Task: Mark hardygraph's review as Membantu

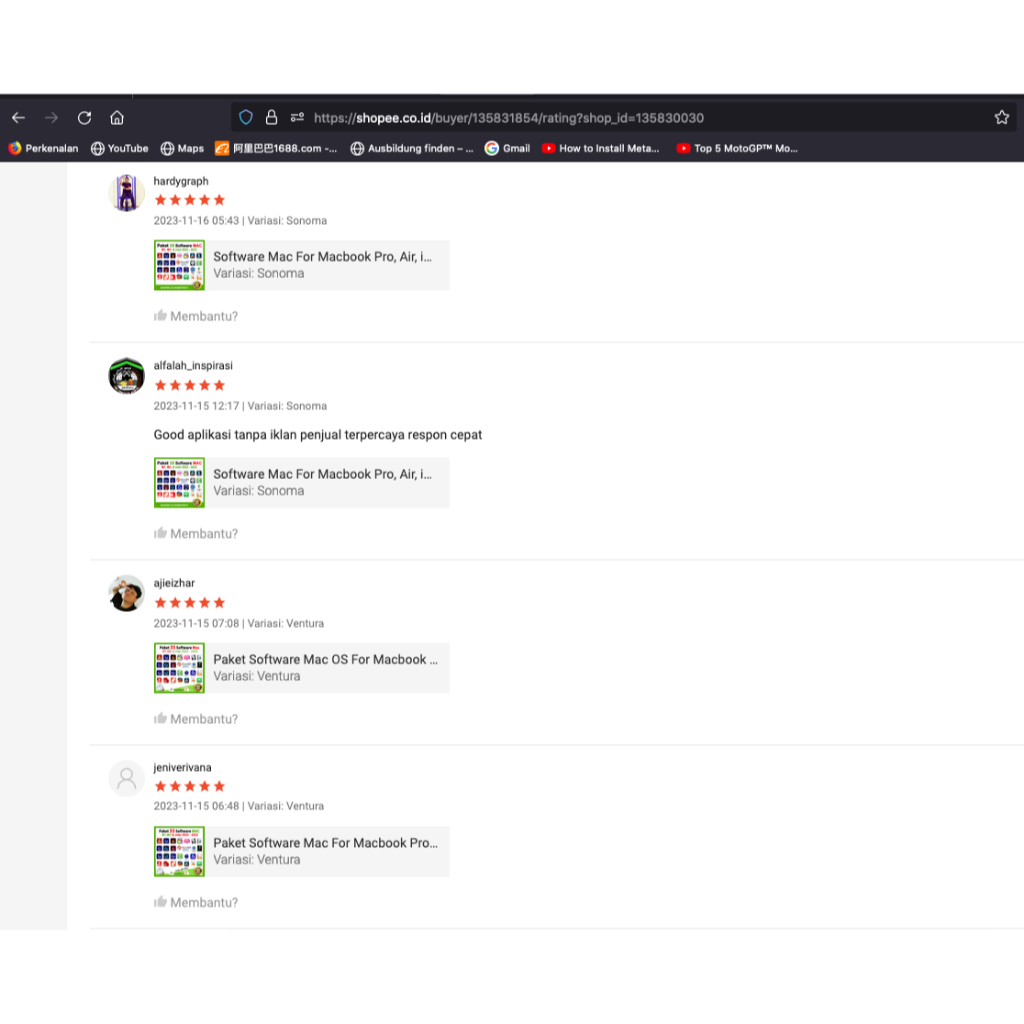Action: 196,316
